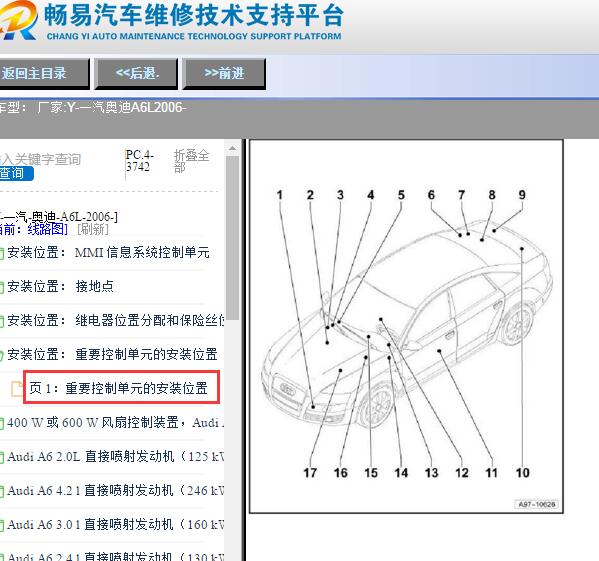Viewport: 599px width, 561px height.
Task: Click the tree panel scrollbar thumb
Action: click(232, 238)
